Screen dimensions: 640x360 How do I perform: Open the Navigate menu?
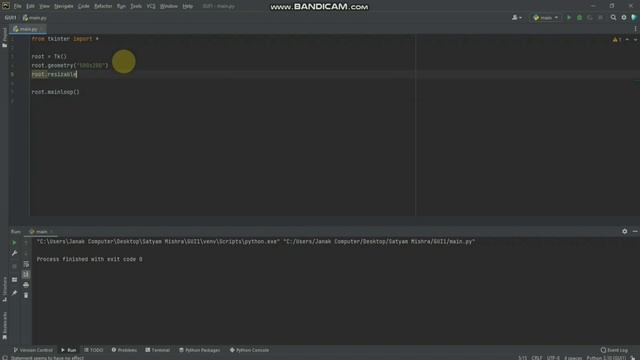(64, 6)
